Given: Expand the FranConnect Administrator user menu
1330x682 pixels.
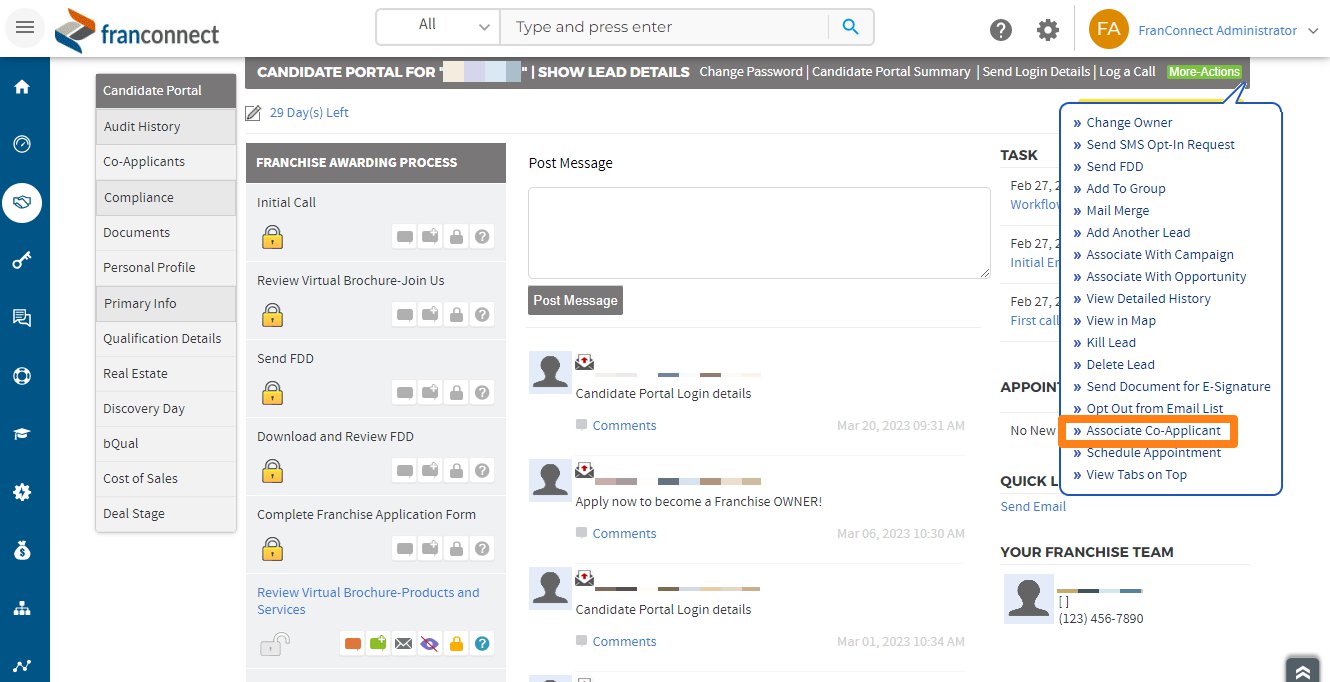Looking at the screenshot, I should (x=1229, y=30).
